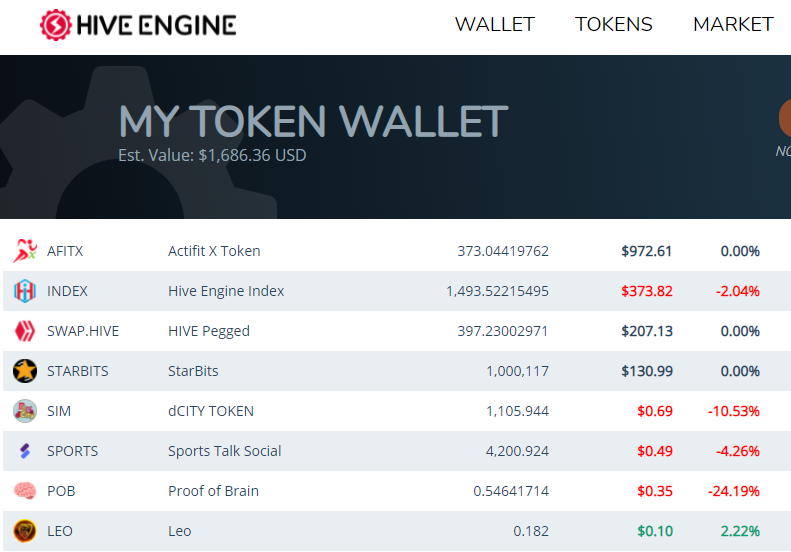The width and height of the screenshot is (791, 552).
Task: Click the SPORTS balance 4,200.924
Action: [x=517, y=451]
